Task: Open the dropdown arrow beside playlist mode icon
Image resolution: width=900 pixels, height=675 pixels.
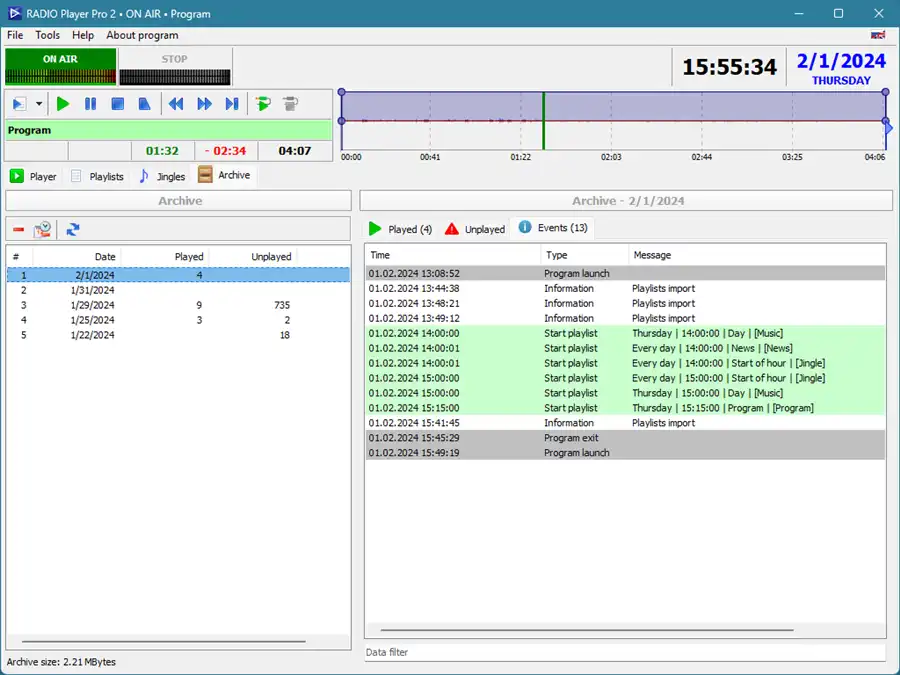Action: point(39,104)
